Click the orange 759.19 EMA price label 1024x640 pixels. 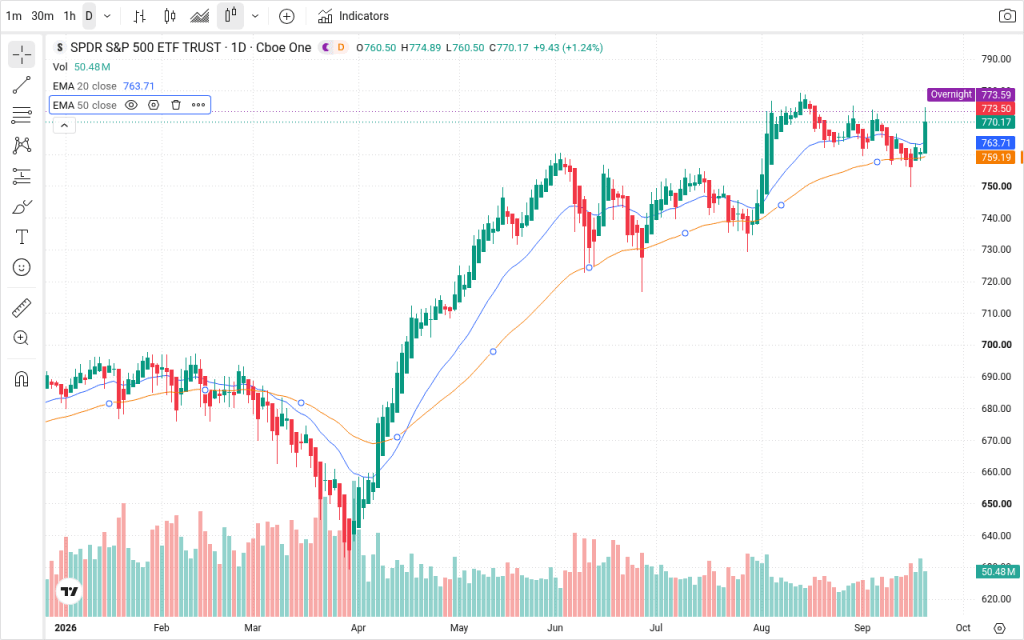point(996,157)
